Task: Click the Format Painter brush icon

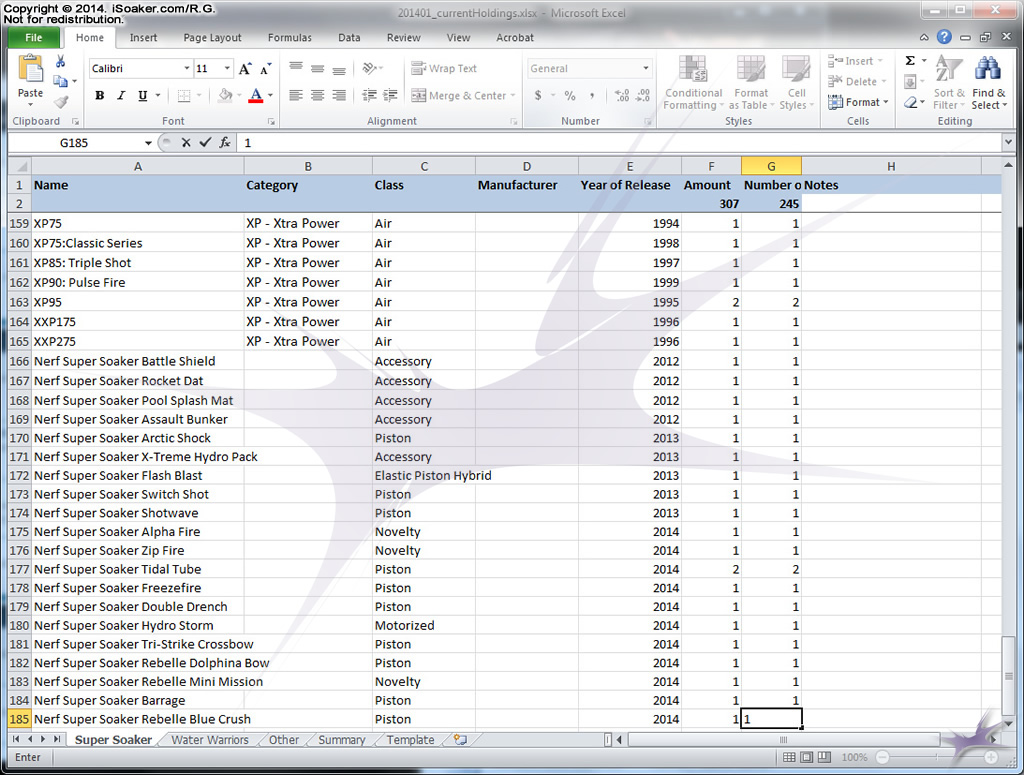Action: coord(61,101)
